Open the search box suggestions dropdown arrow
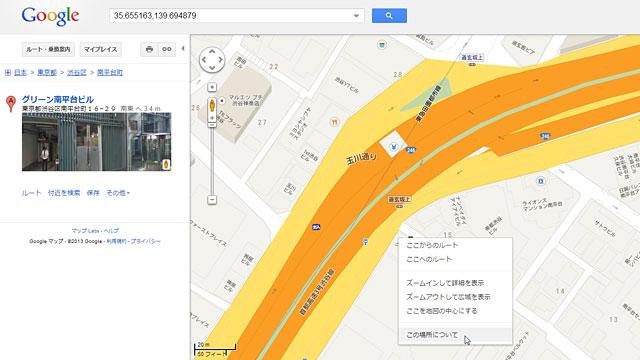 click(x=356, y=16)
